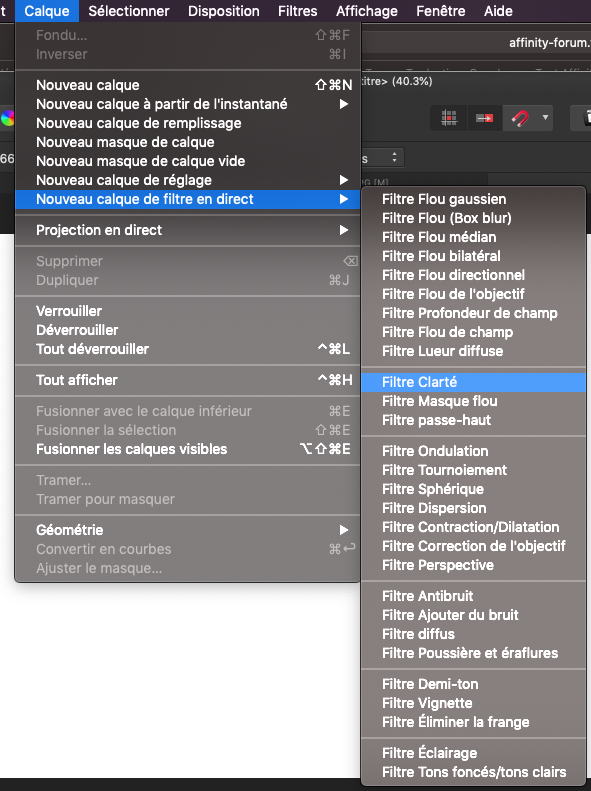Select Filtre Dispersion
Viewport: 591px width, 791px height.
tap(474, 508)
